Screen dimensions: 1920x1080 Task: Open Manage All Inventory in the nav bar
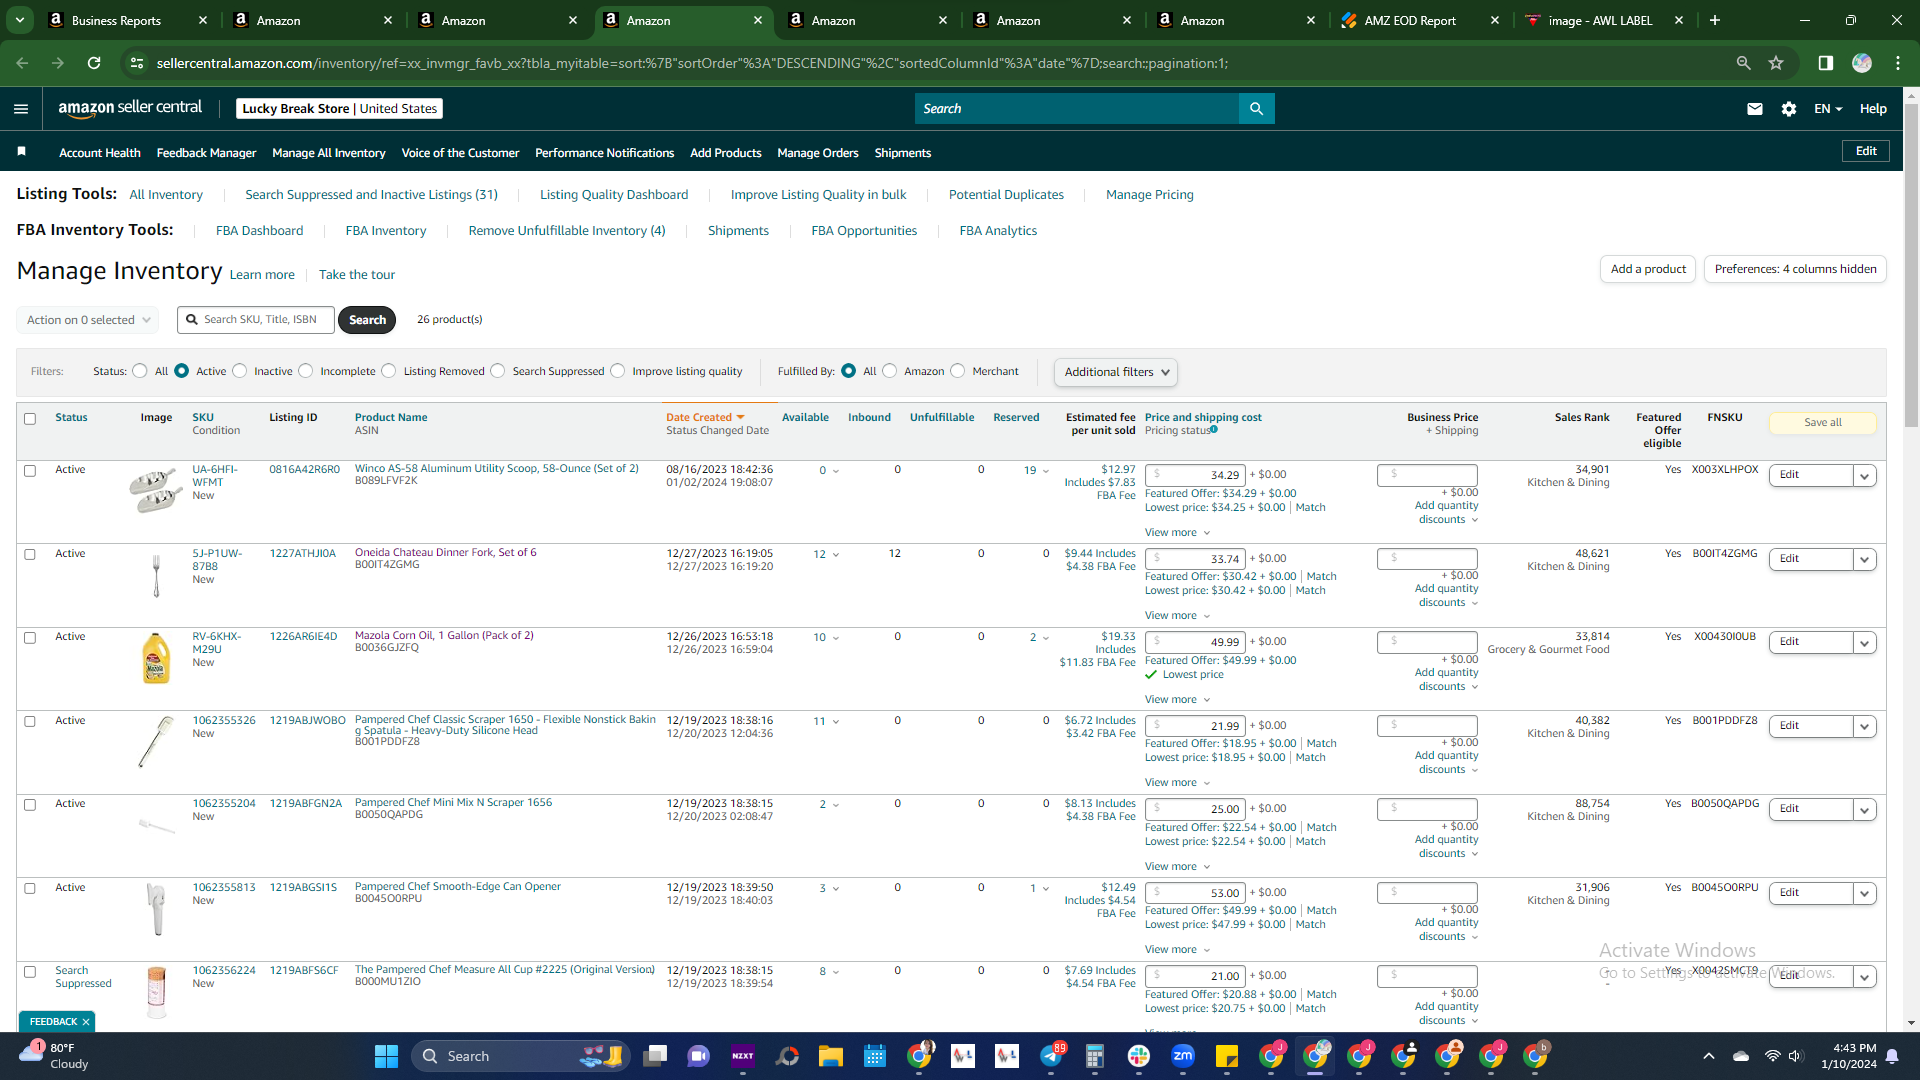(329, 153)
